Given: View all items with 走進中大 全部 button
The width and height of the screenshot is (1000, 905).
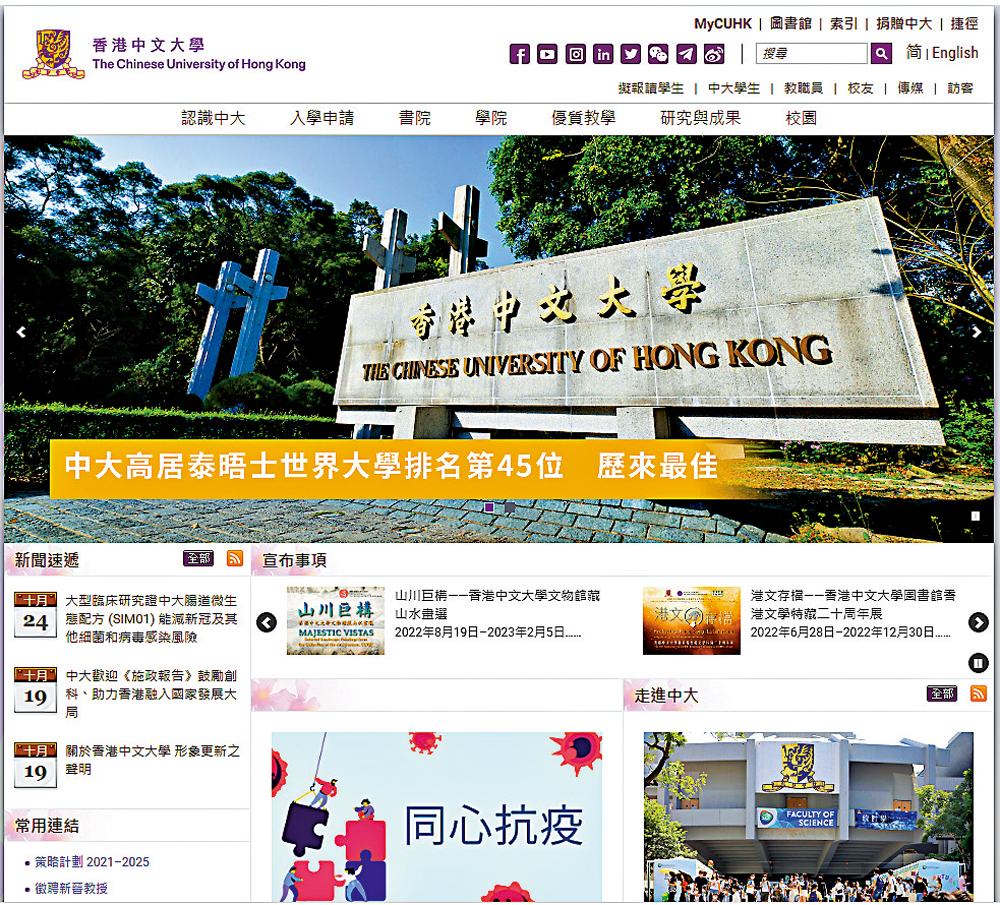Looking at the screenshot, I should click(x=942, y=693).
